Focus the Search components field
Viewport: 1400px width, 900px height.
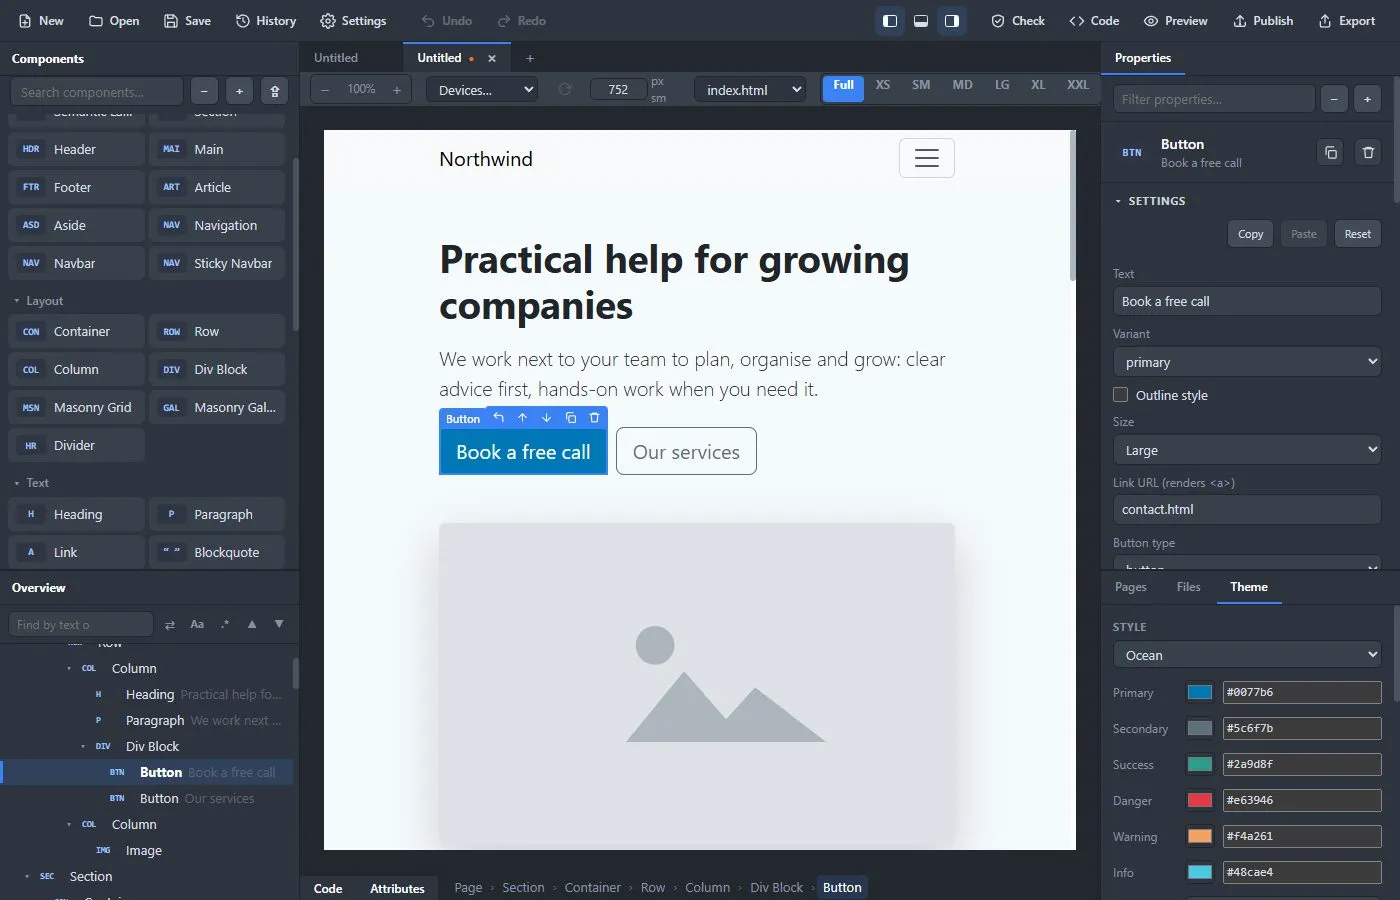click(97, 92)
